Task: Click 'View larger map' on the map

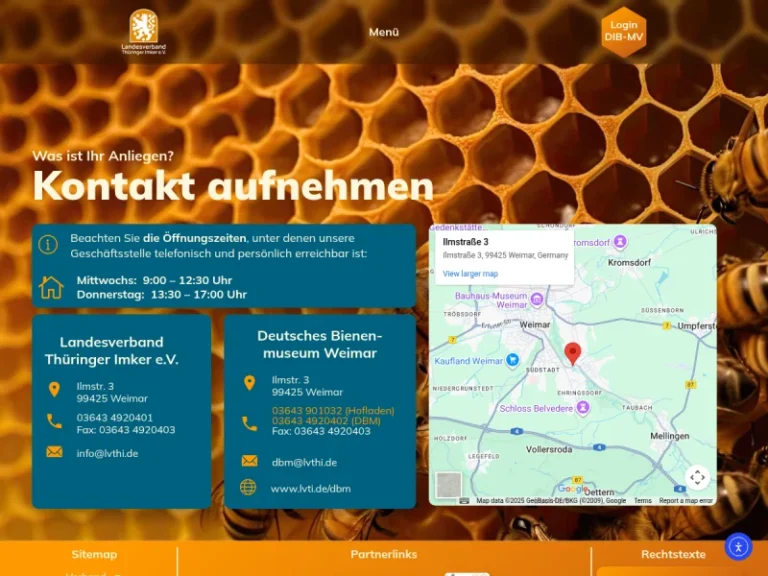Action: [x=470, y=273]
